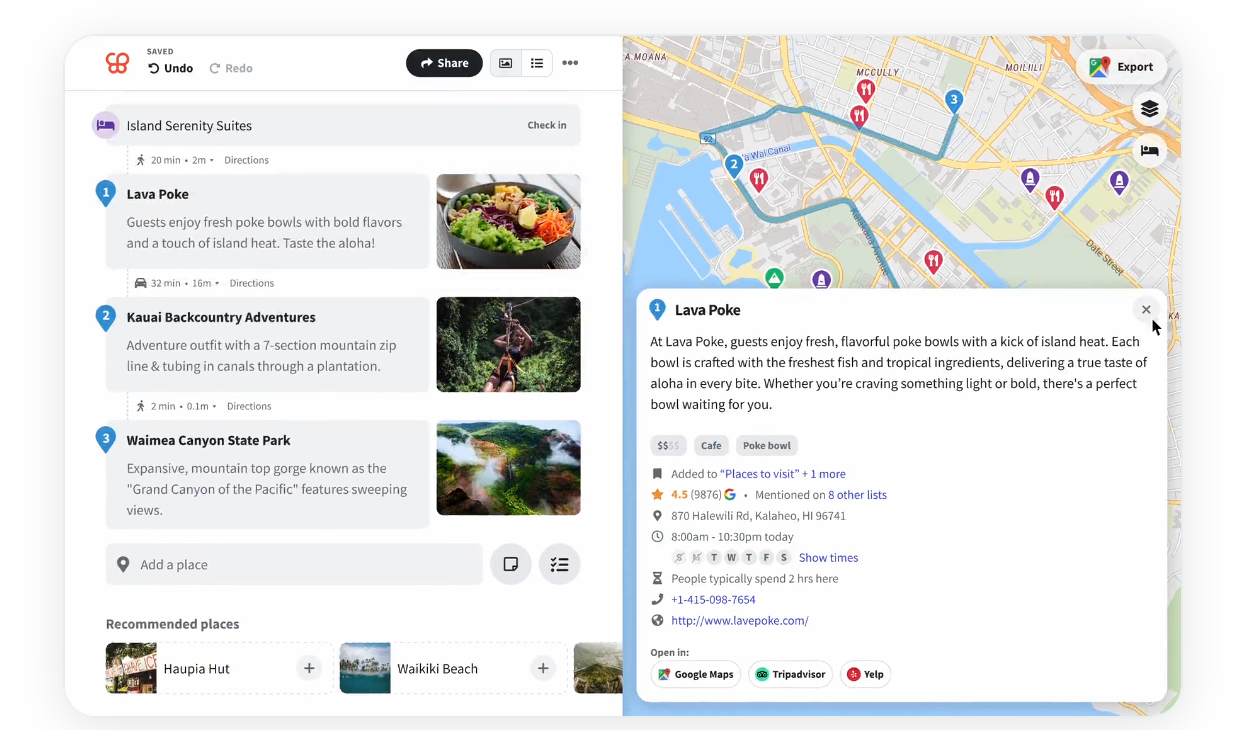
Task: Export the map to Google Maps
Action: coord(1122,67)
